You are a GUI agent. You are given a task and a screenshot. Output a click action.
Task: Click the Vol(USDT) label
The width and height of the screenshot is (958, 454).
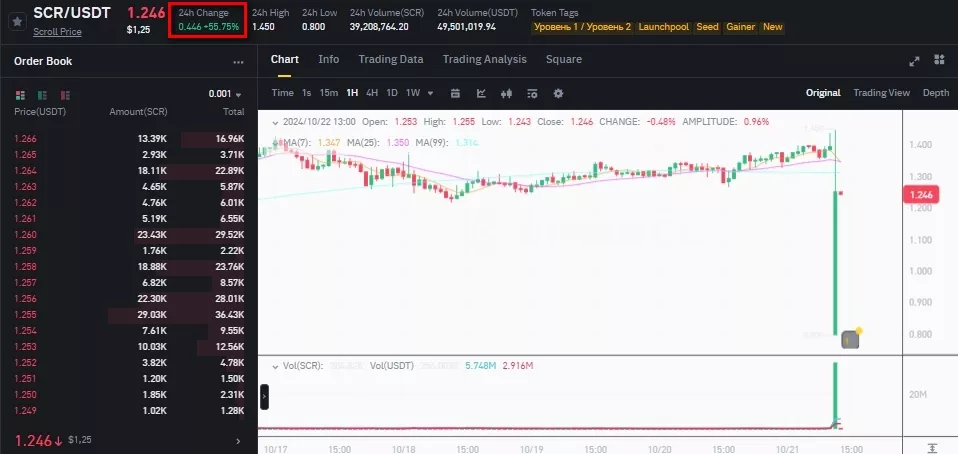(392, 366)
